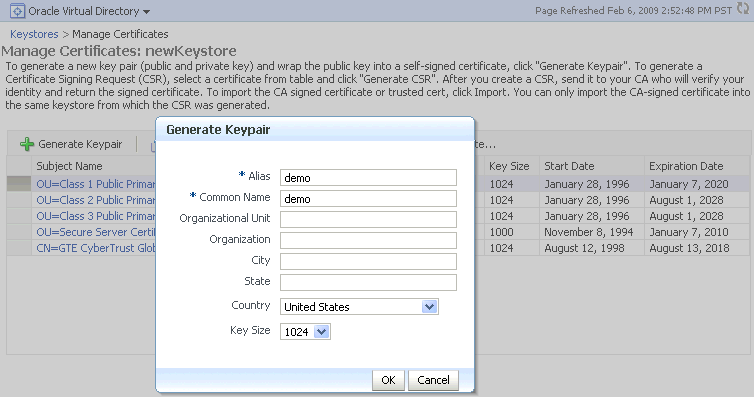Click the Generate Keypair dialog title
This screenshot has width=754, height=397.
(x=218, y=130)
